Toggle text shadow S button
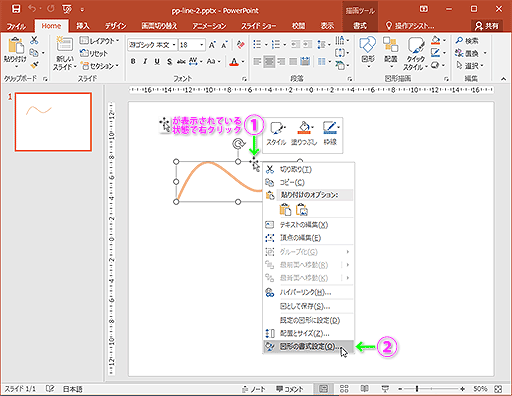The width and height of the screenshot is (512, 396). click(169, 61)
